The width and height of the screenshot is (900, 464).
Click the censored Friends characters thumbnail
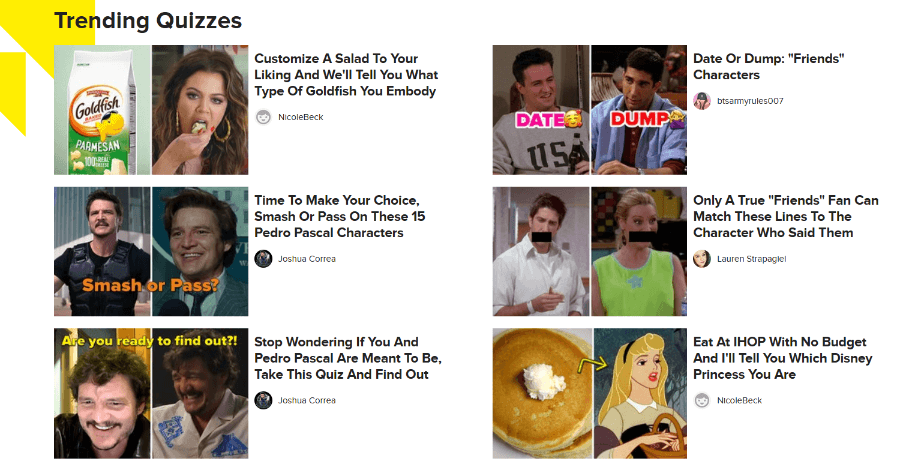coord(589,252)
